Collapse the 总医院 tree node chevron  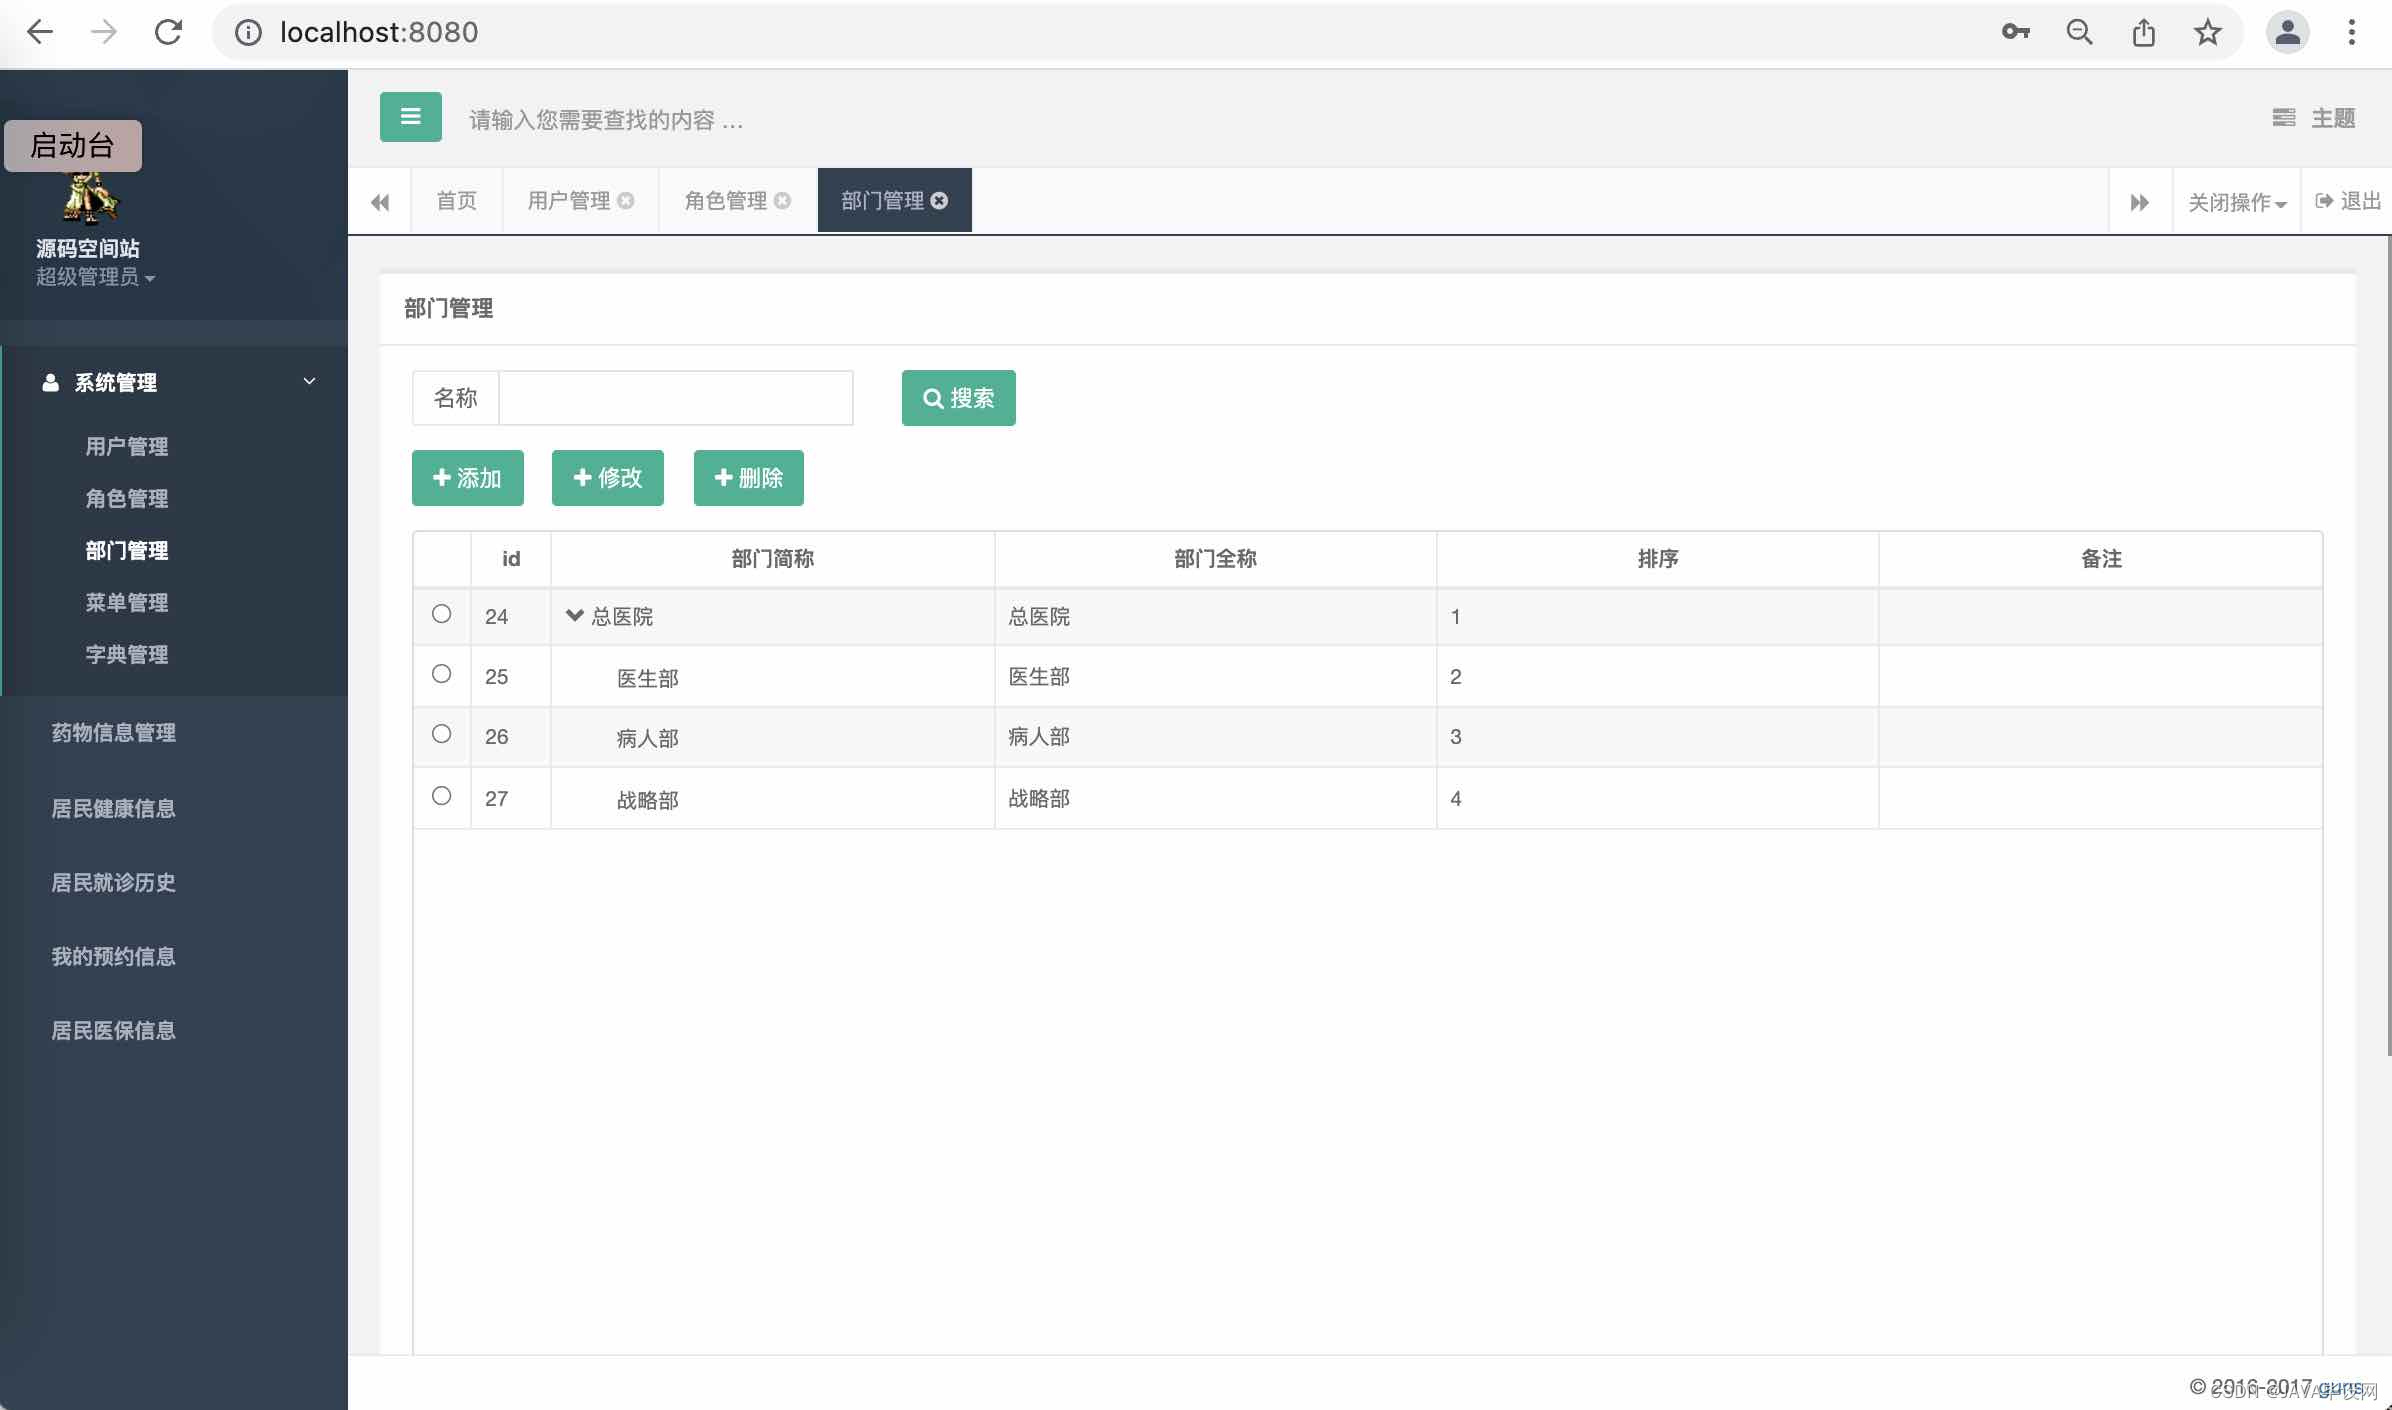click(x=574, y=615)
